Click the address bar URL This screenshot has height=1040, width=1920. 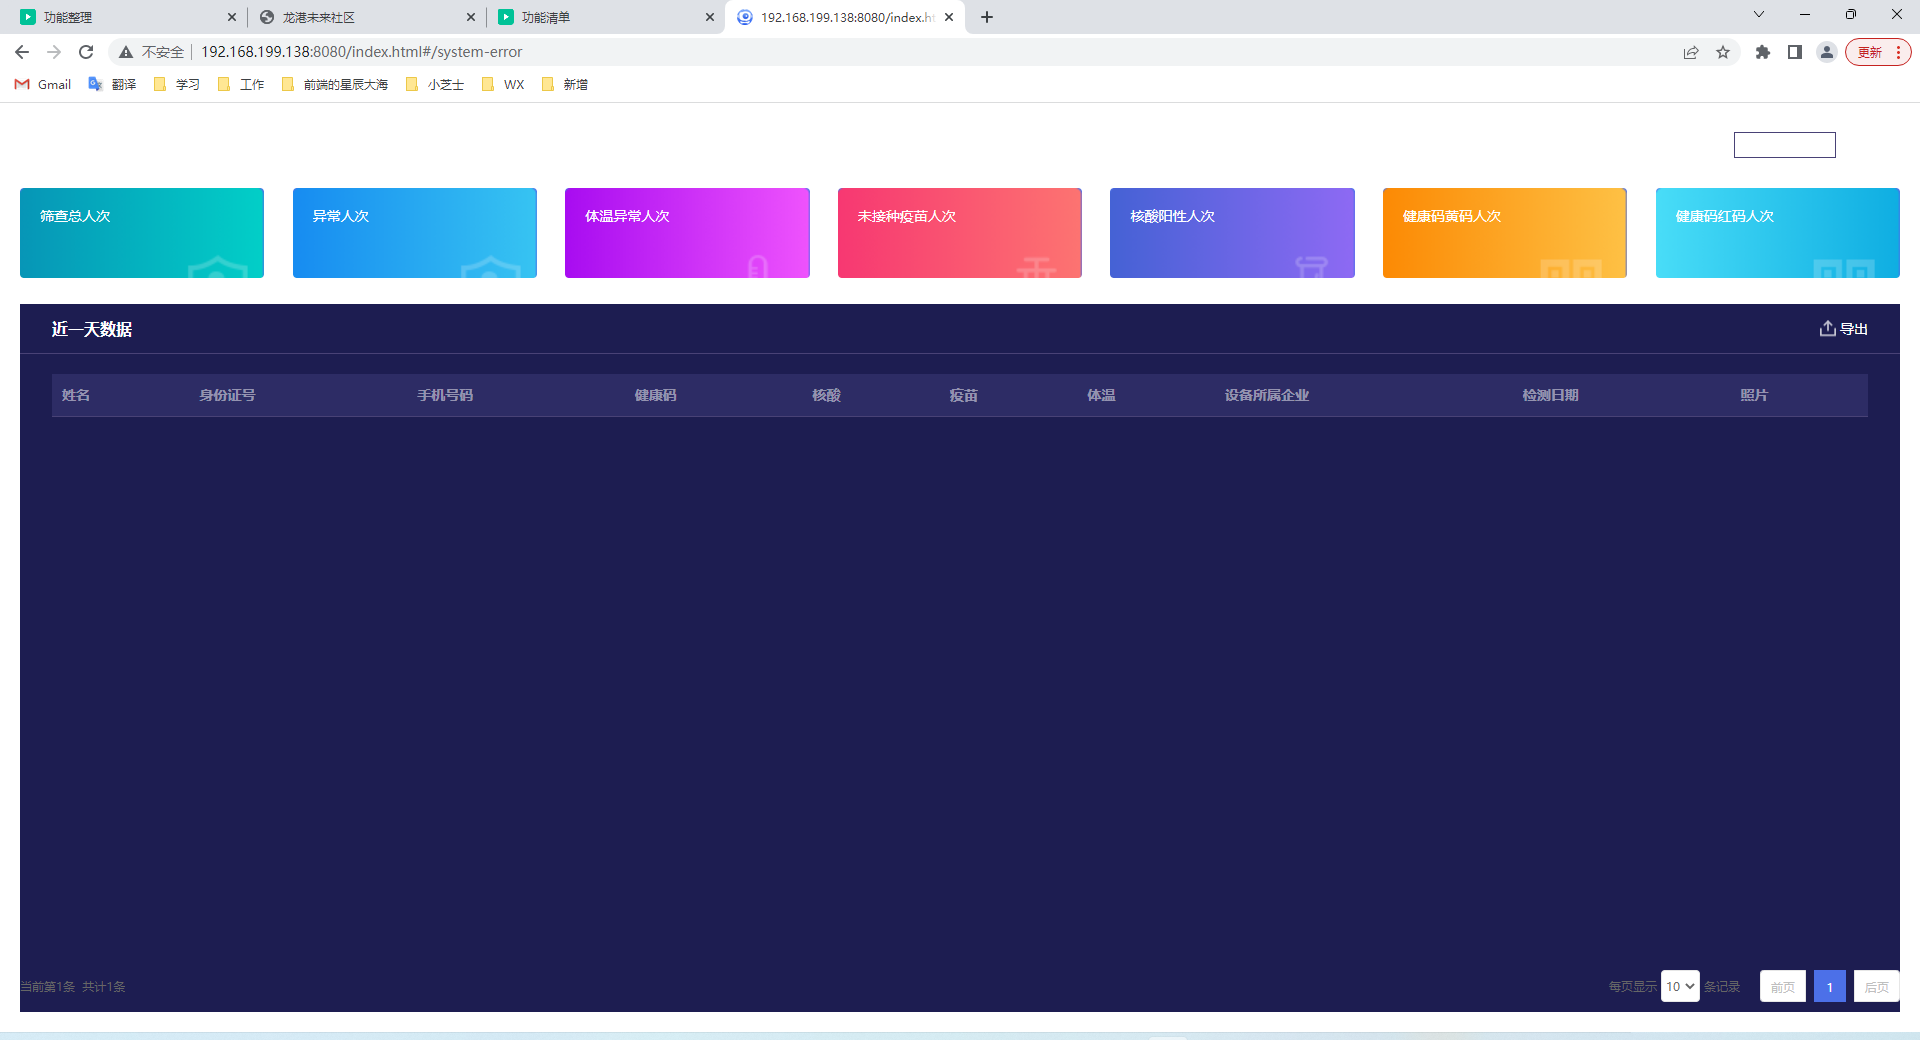(362, 52)
